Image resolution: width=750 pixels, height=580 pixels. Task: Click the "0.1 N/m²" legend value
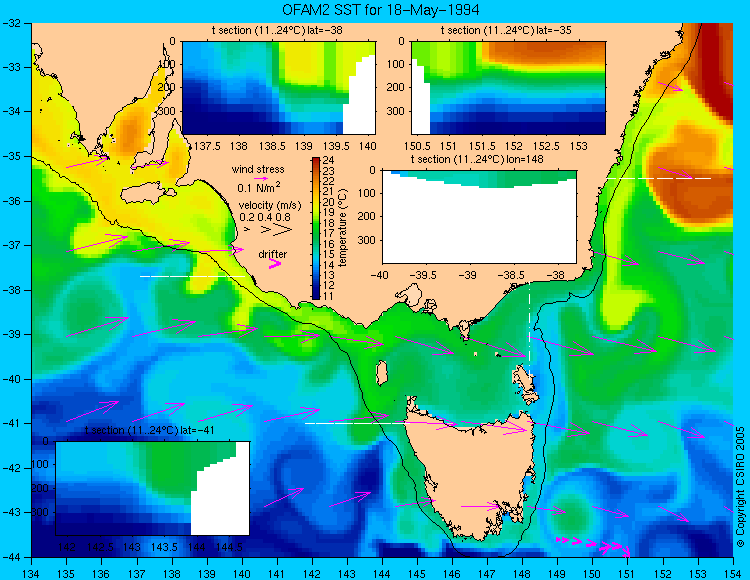pos(259,187)
